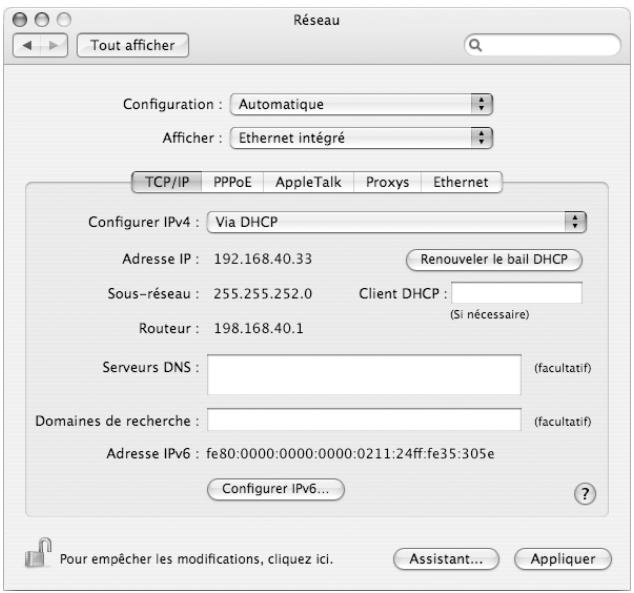The image size is (634, 593).
Task: Click the Serveurs DNS text area
Action: (x=364, y=375)
